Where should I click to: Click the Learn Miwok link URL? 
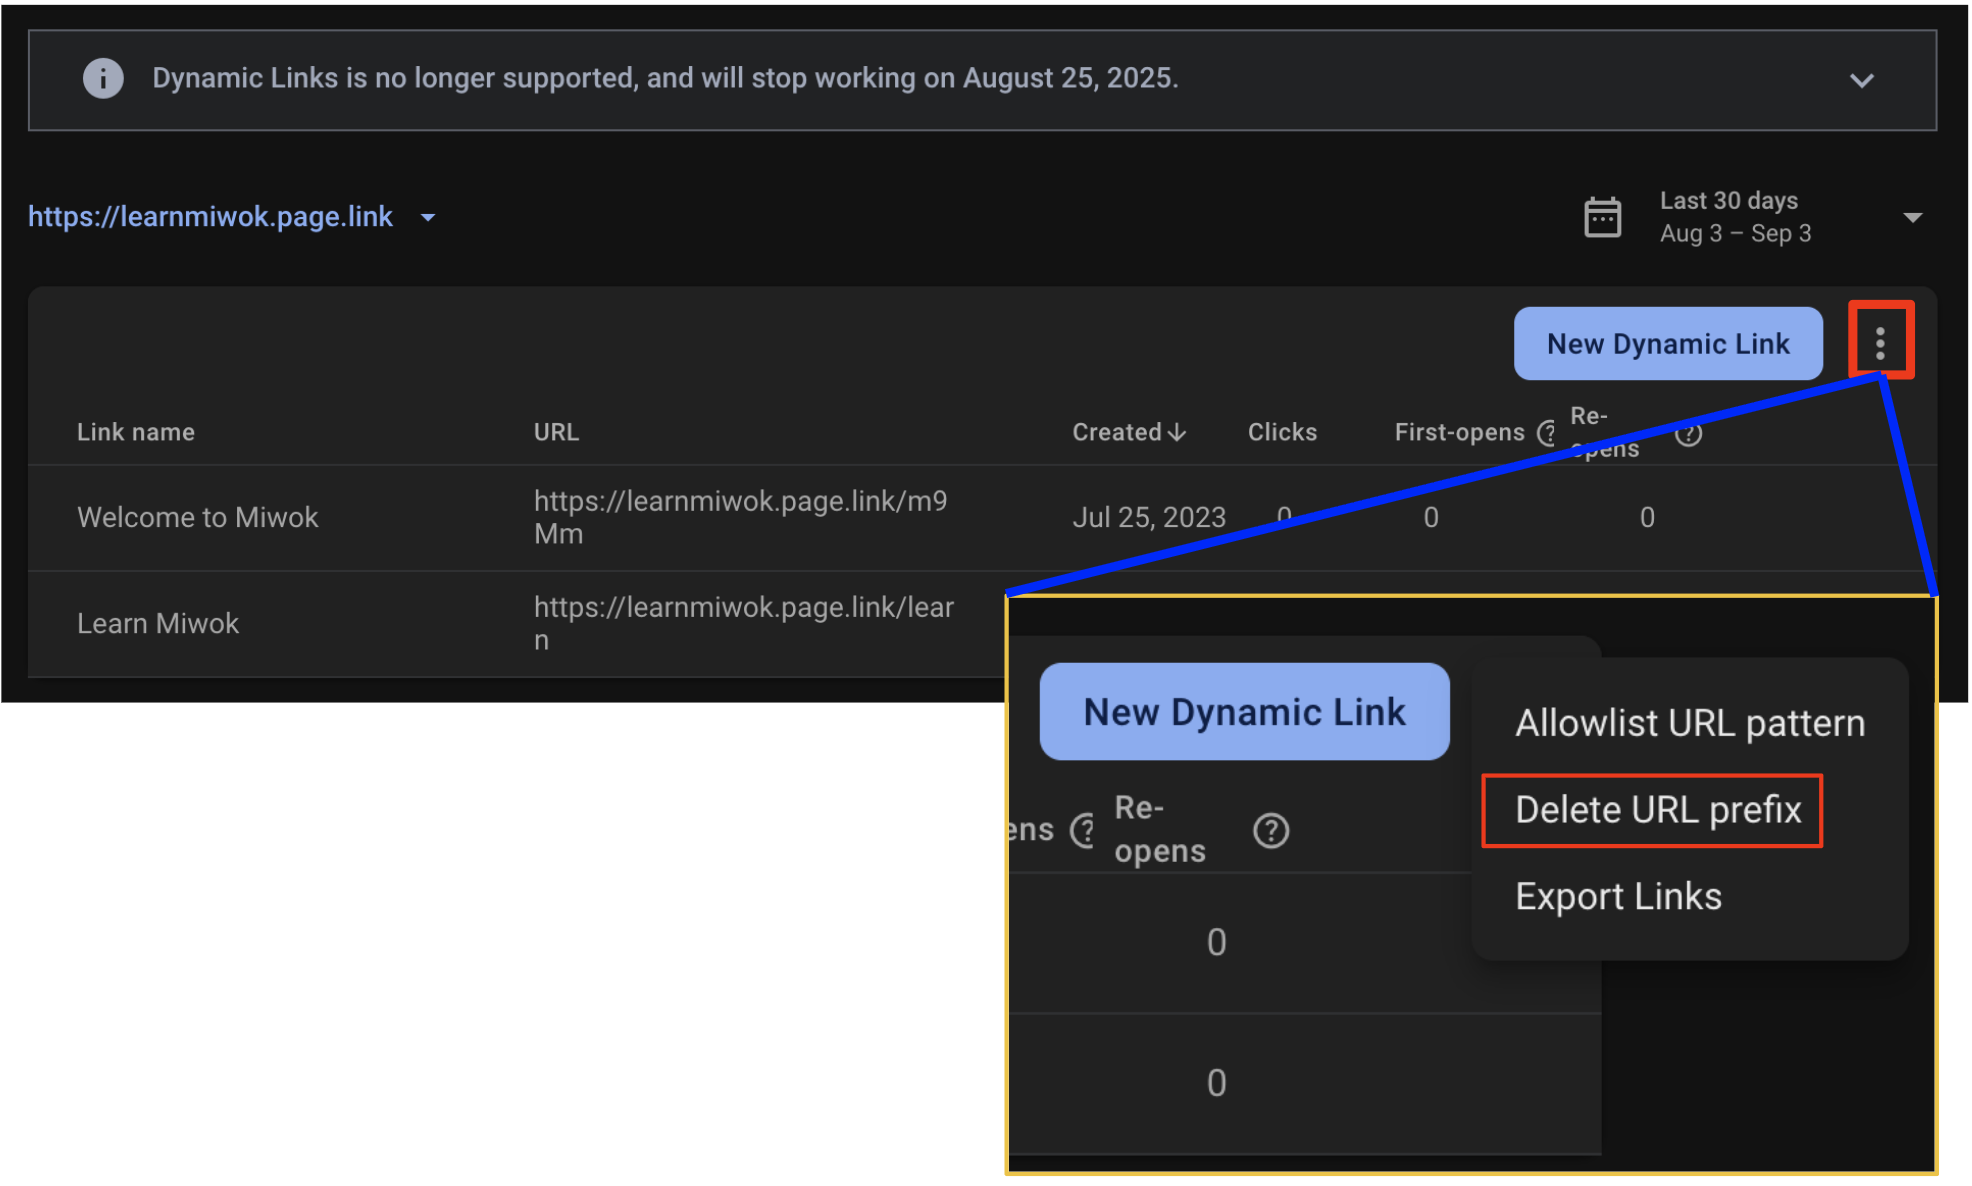click(744, 622)
